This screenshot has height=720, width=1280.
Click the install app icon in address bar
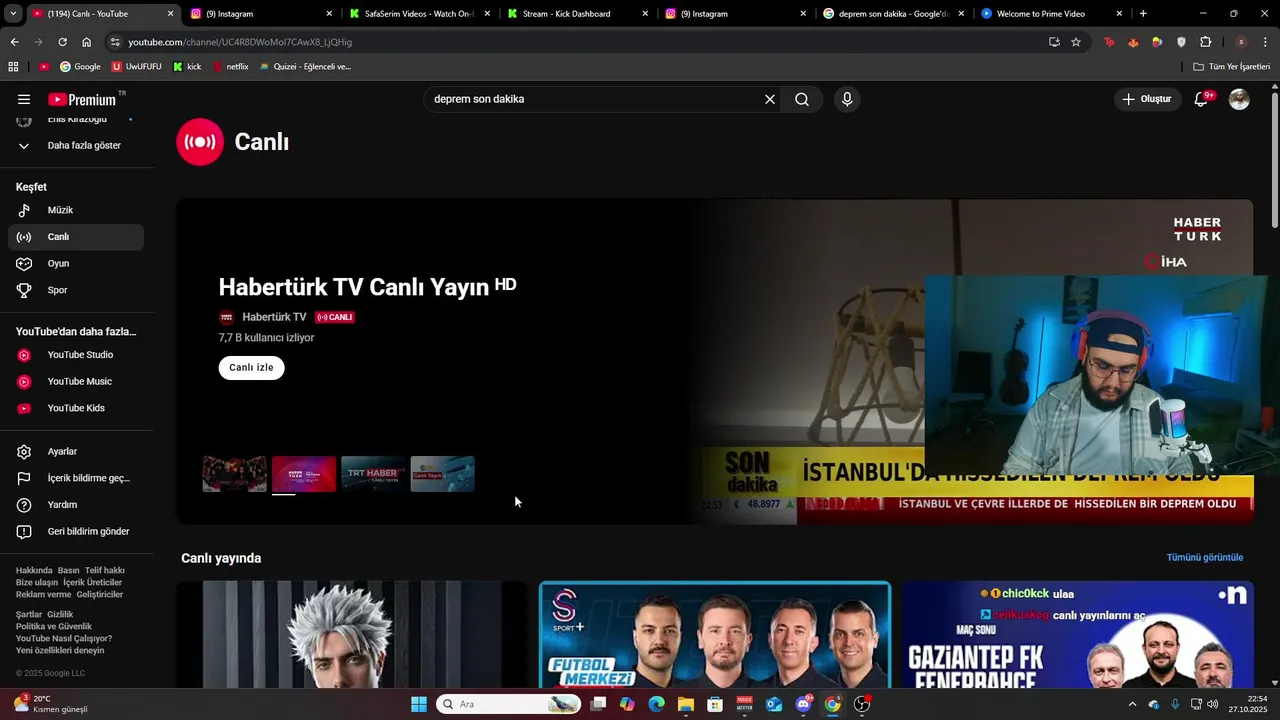tap(1054, 42)
